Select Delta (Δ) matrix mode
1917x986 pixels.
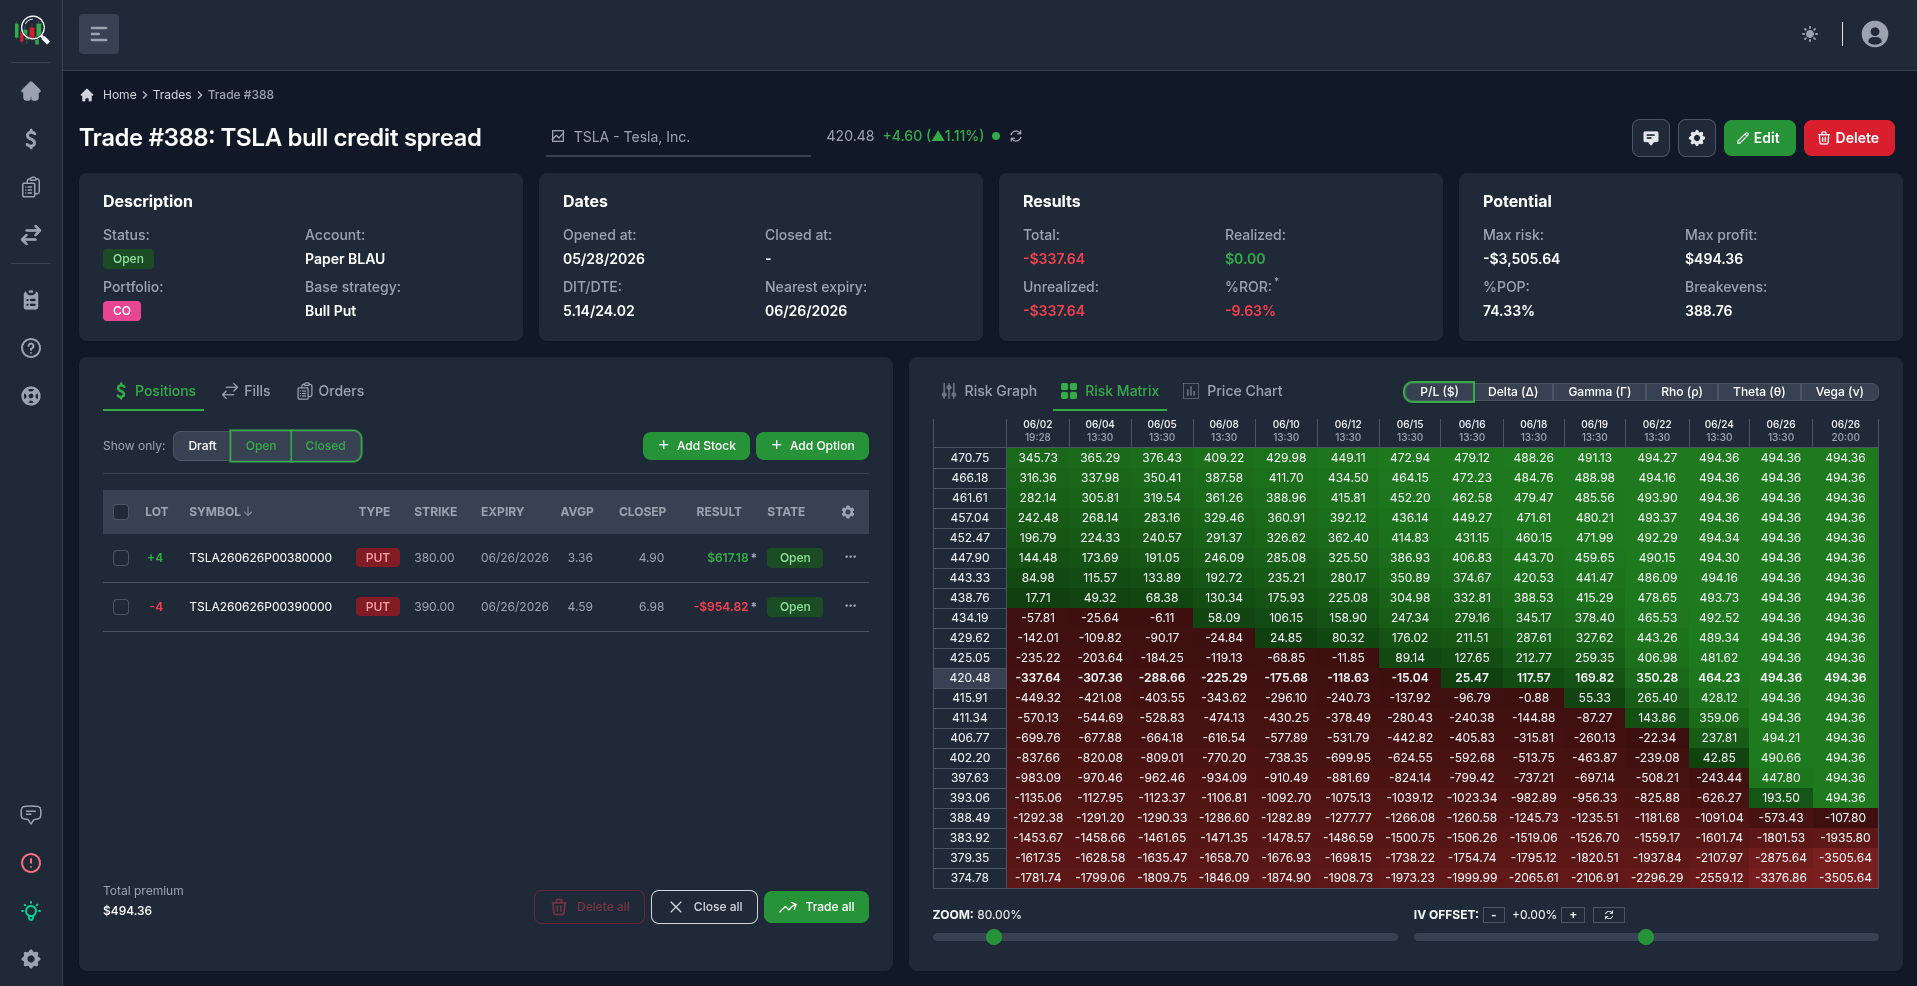click(x=1513, y=392)
